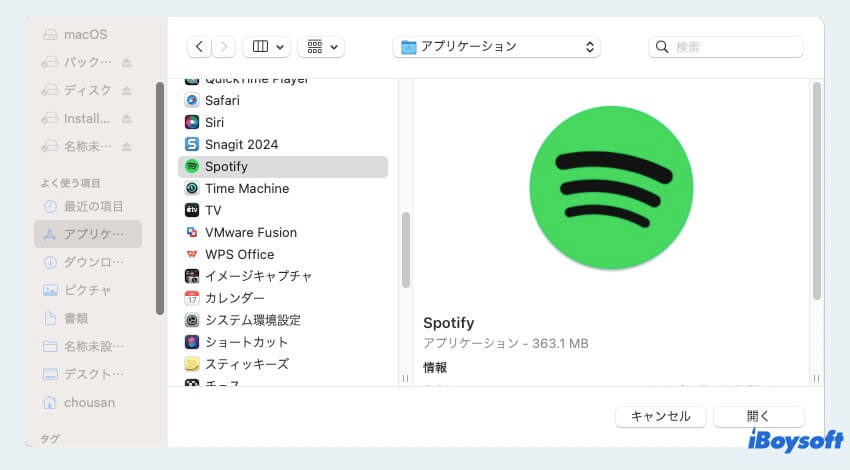The height and width of the screenshot is (470, 850).
Task: Eject the 名称未… volume
Action: (x=126, y=146)
